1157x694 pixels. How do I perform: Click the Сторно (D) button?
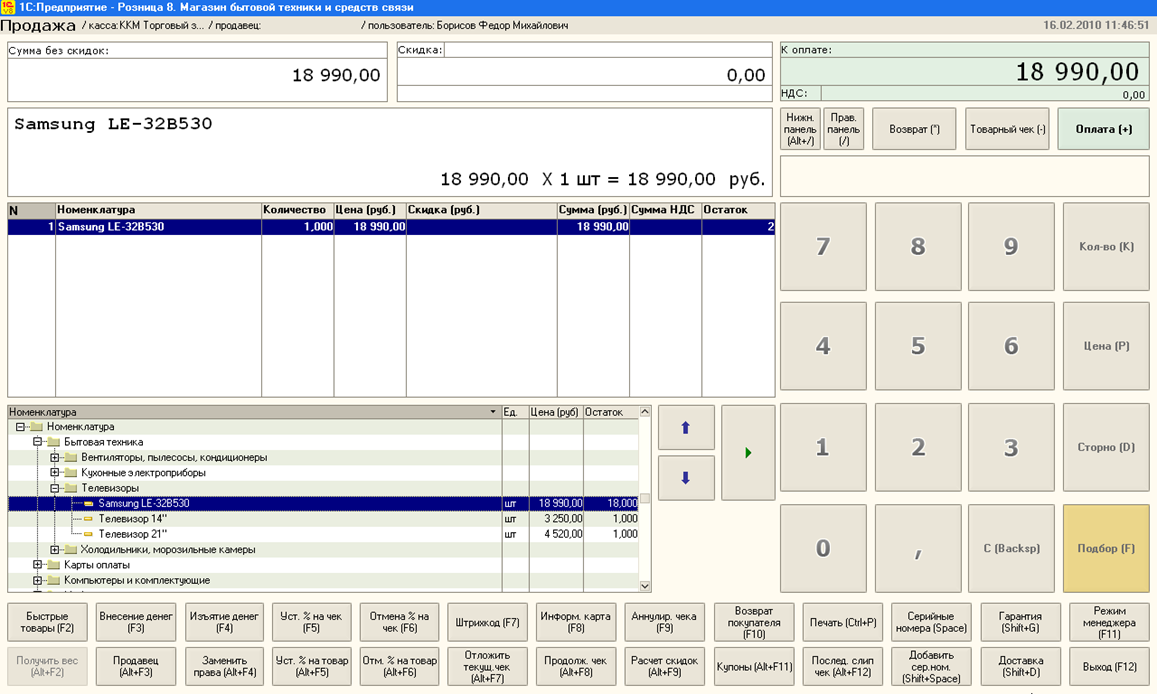pyautogui.click(x=1106, y=447)
